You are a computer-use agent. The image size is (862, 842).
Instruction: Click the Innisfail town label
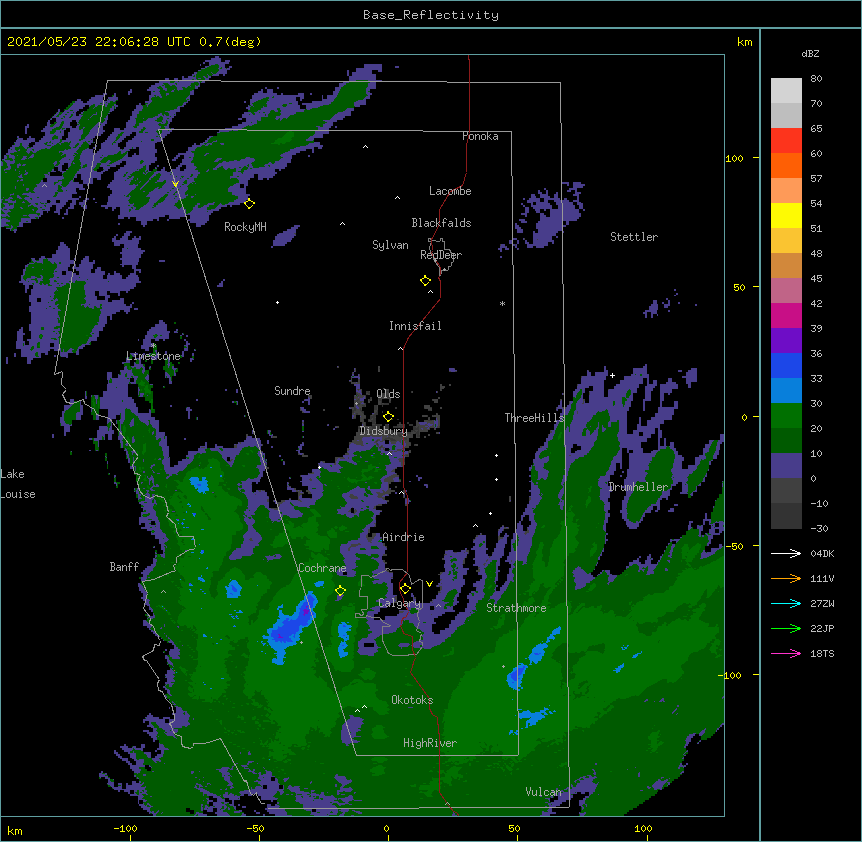415,326
